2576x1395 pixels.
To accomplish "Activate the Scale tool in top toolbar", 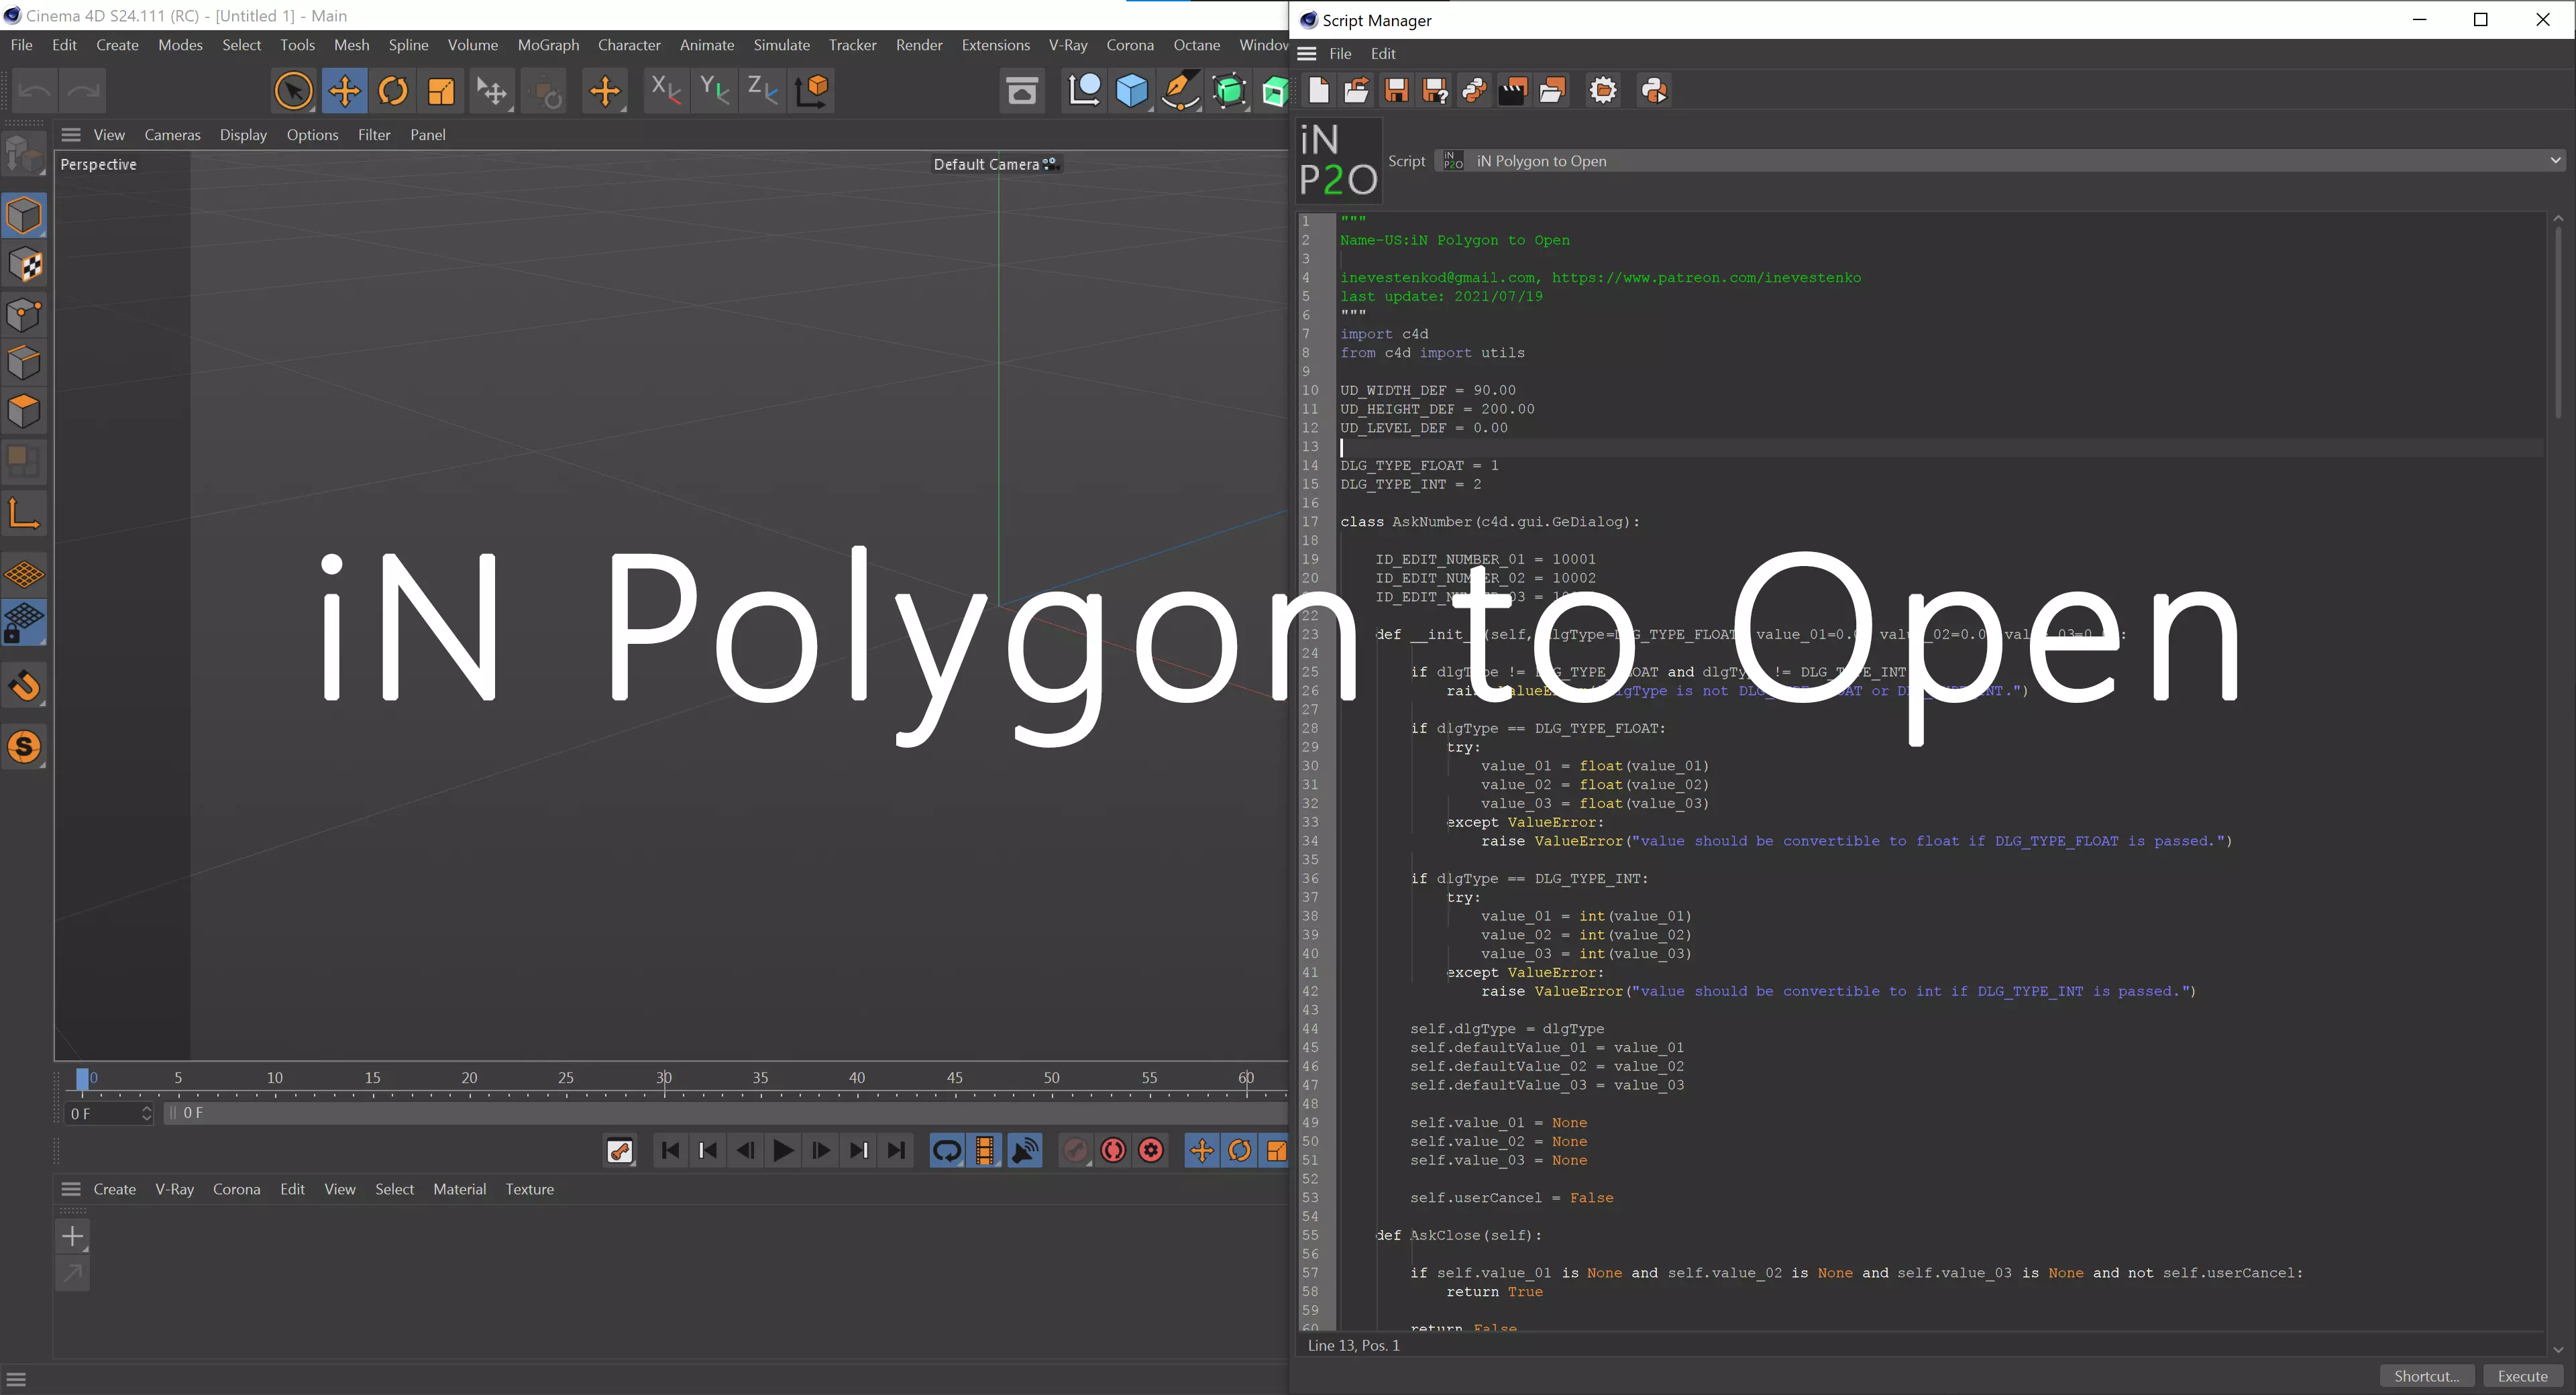I will 441,91.
